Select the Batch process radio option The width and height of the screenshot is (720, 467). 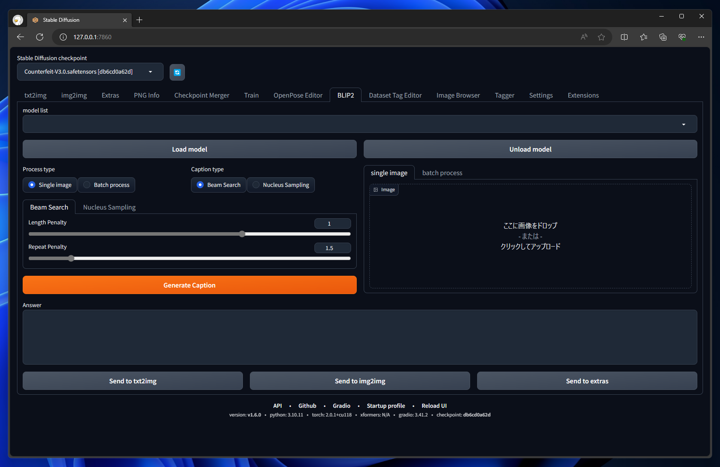pos(106,185)
